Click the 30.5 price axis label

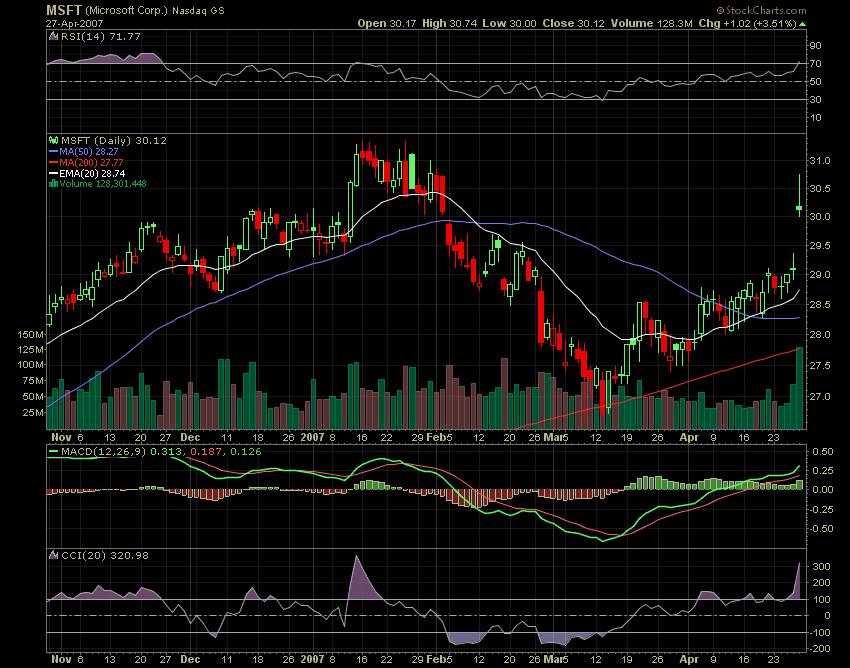click(820, 189)
